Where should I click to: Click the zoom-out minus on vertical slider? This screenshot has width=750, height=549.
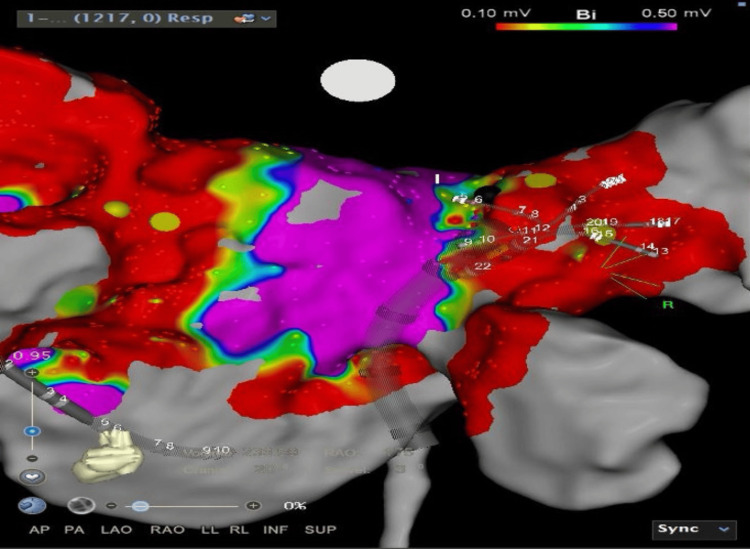[32, 458]
